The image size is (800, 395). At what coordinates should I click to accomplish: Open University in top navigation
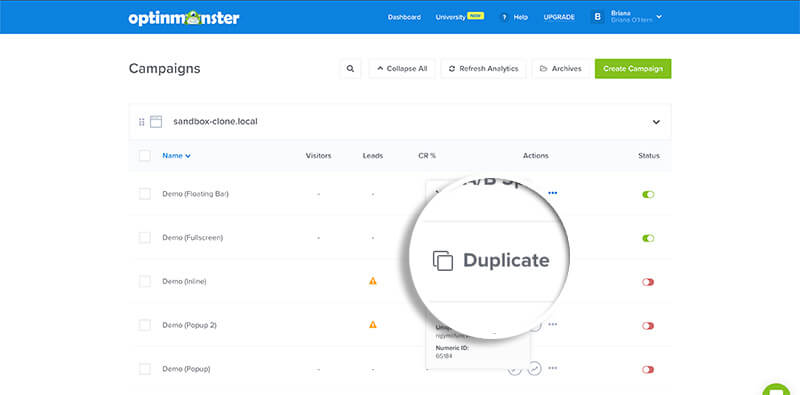[x=450, y=17]
